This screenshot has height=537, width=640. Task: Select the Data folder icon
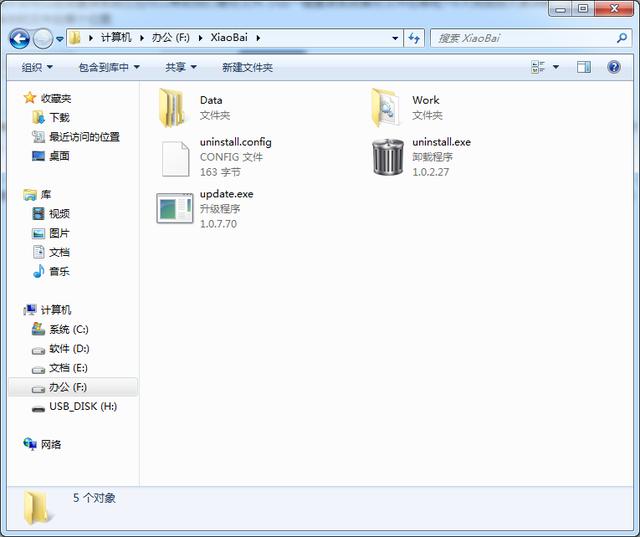click(172, 108)
